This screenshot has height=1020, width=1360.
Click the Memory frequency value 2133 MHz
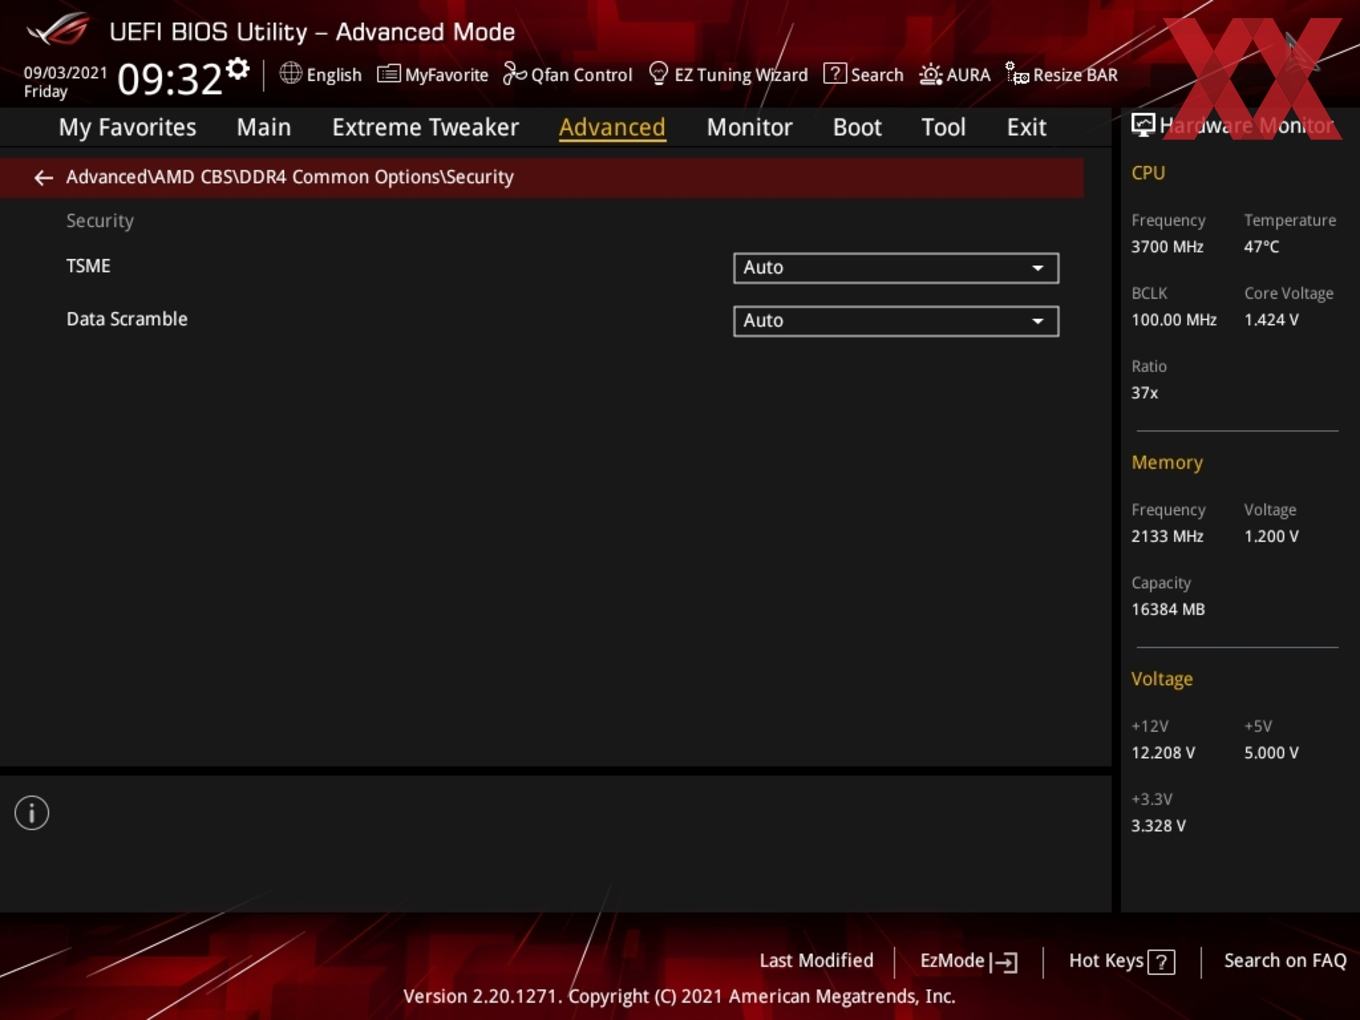pos(1167,536)
